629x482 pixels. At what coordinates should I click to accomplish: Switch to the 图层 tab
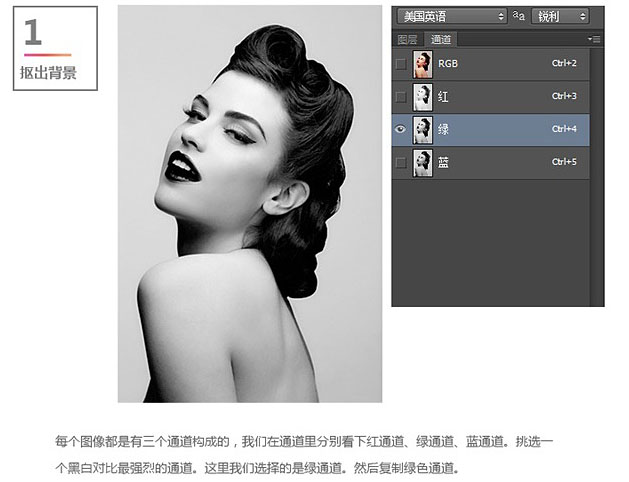pyautogui.click(x=408, y=39)
